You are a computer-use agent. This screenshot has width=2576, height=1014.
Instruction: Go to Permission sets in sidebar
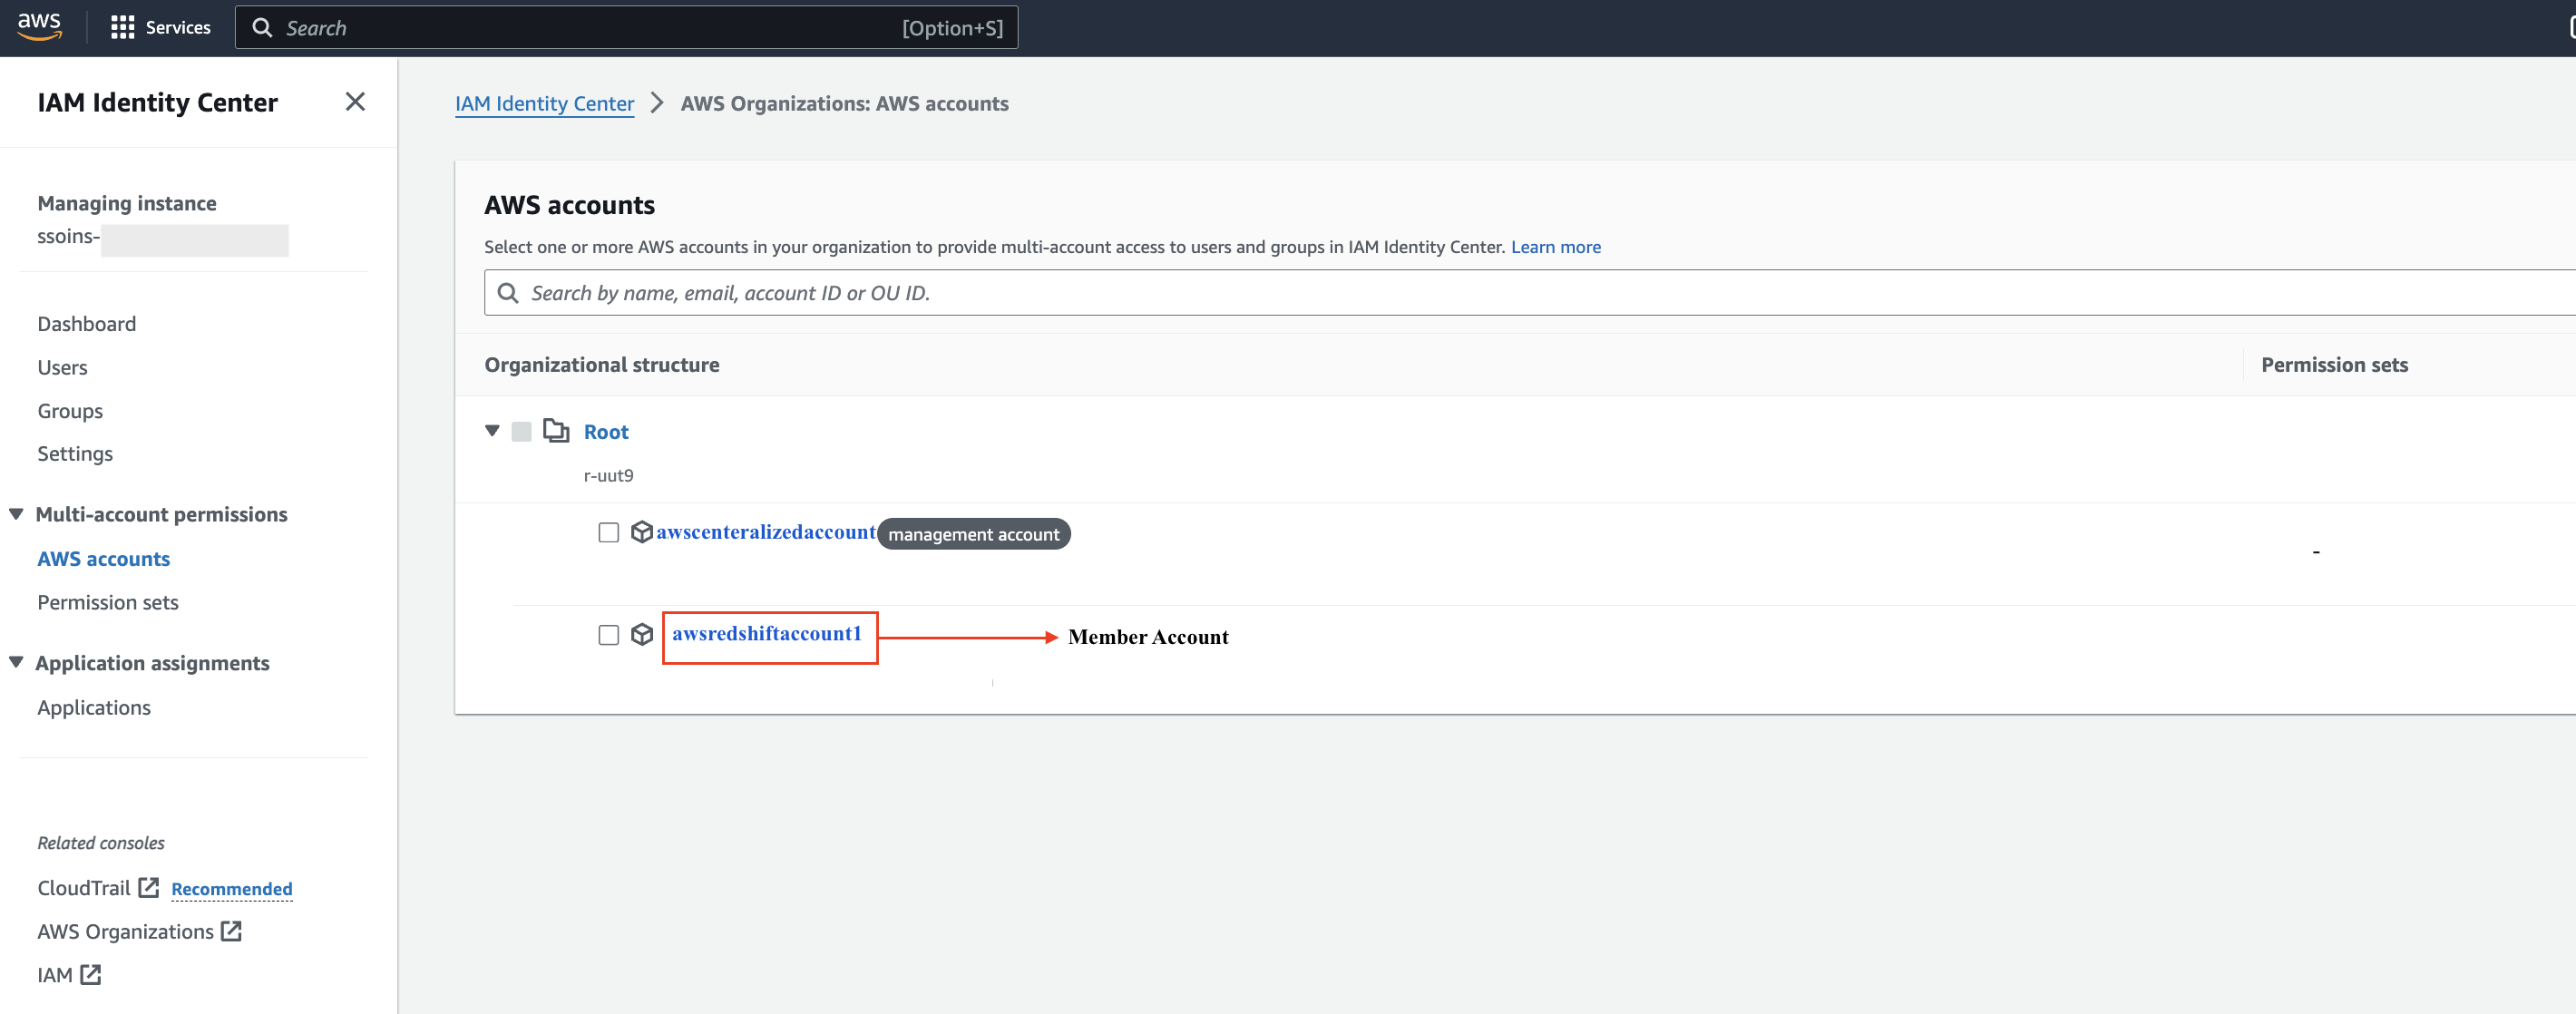click(x=108, y=602)
